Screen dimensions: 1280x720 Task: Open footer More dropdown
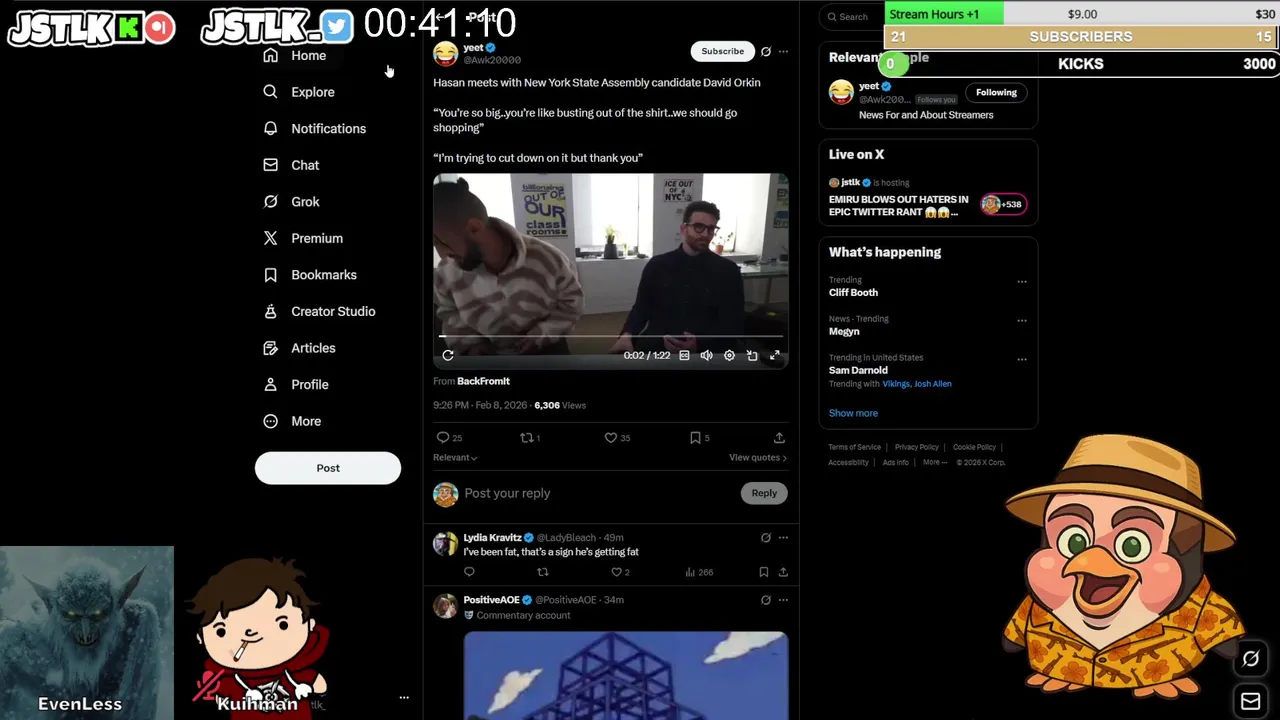(935, 462)
